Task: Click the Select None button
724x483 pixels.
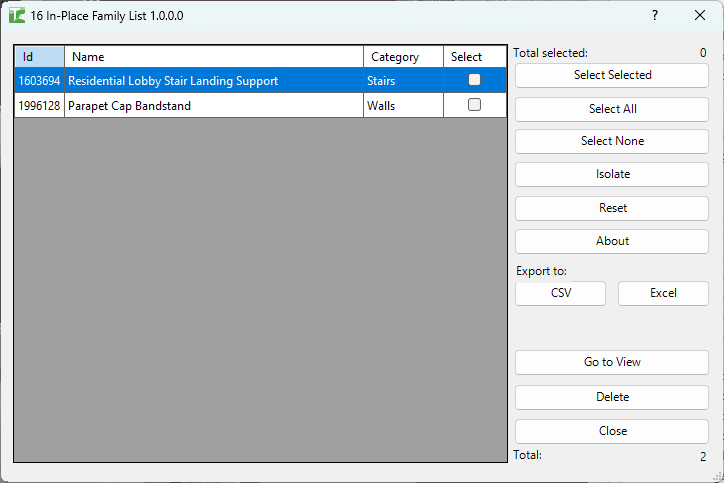Action: 612,141
